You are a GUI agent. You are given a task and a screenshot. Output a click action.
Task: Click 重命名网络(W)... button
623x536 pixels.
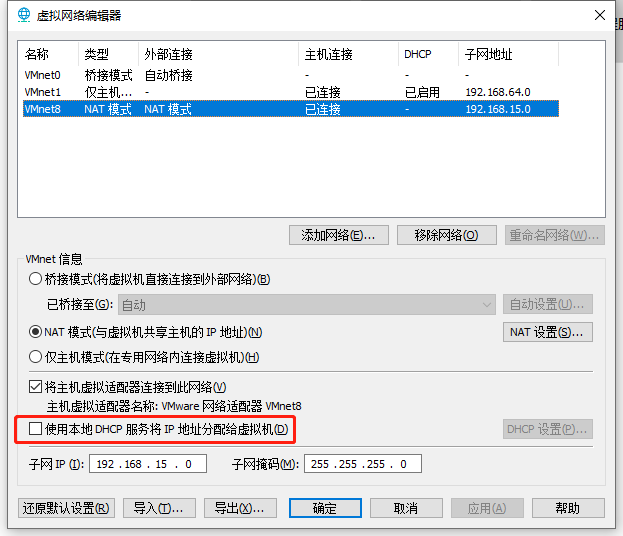555,235
